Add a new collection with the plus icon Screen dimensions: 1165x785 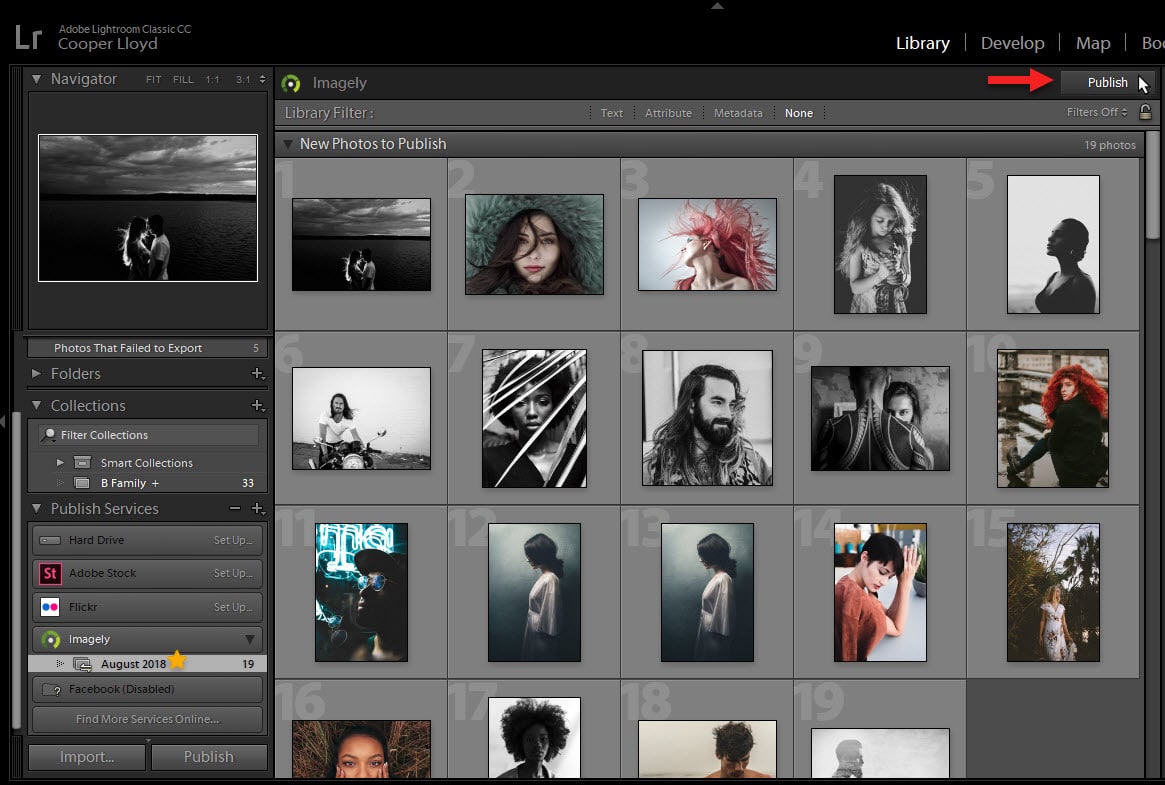tap(258, 405)
